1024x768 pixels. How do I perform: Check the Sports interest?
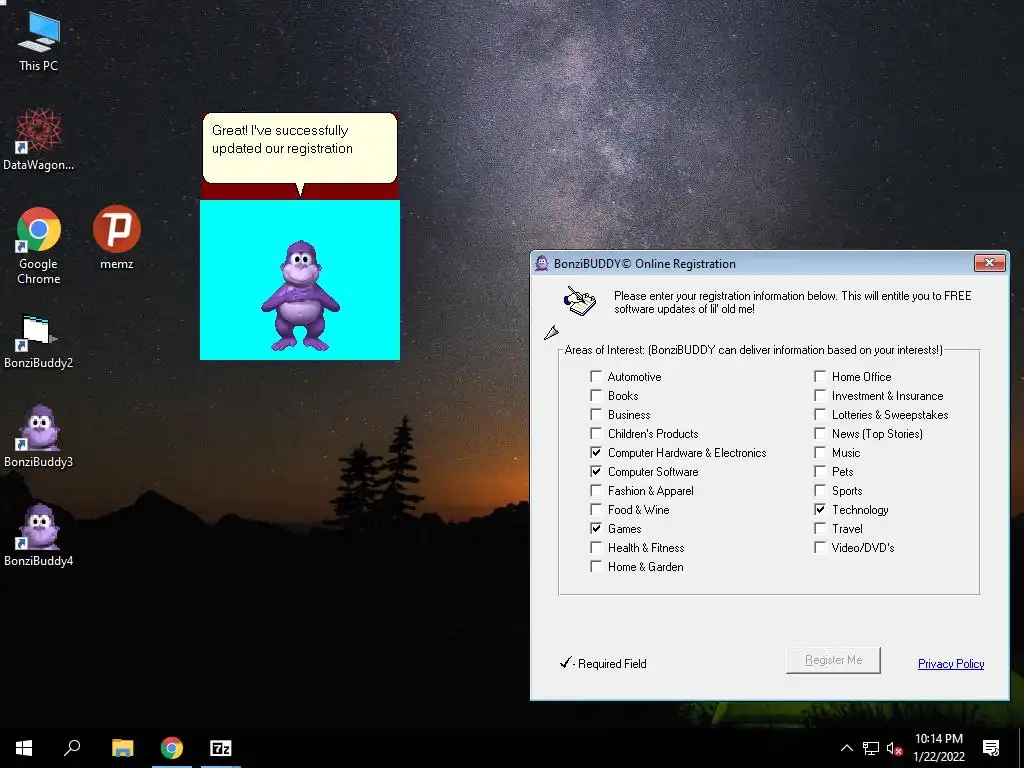820,490
